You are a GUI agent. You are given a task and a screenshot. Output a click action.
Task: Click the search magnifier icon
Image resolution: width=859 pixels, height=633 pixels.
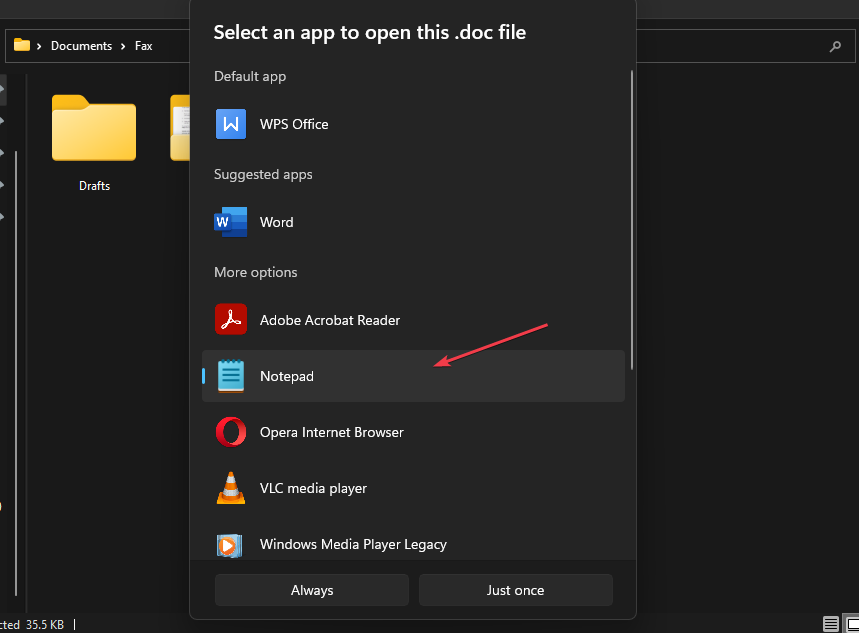point(835,46)
